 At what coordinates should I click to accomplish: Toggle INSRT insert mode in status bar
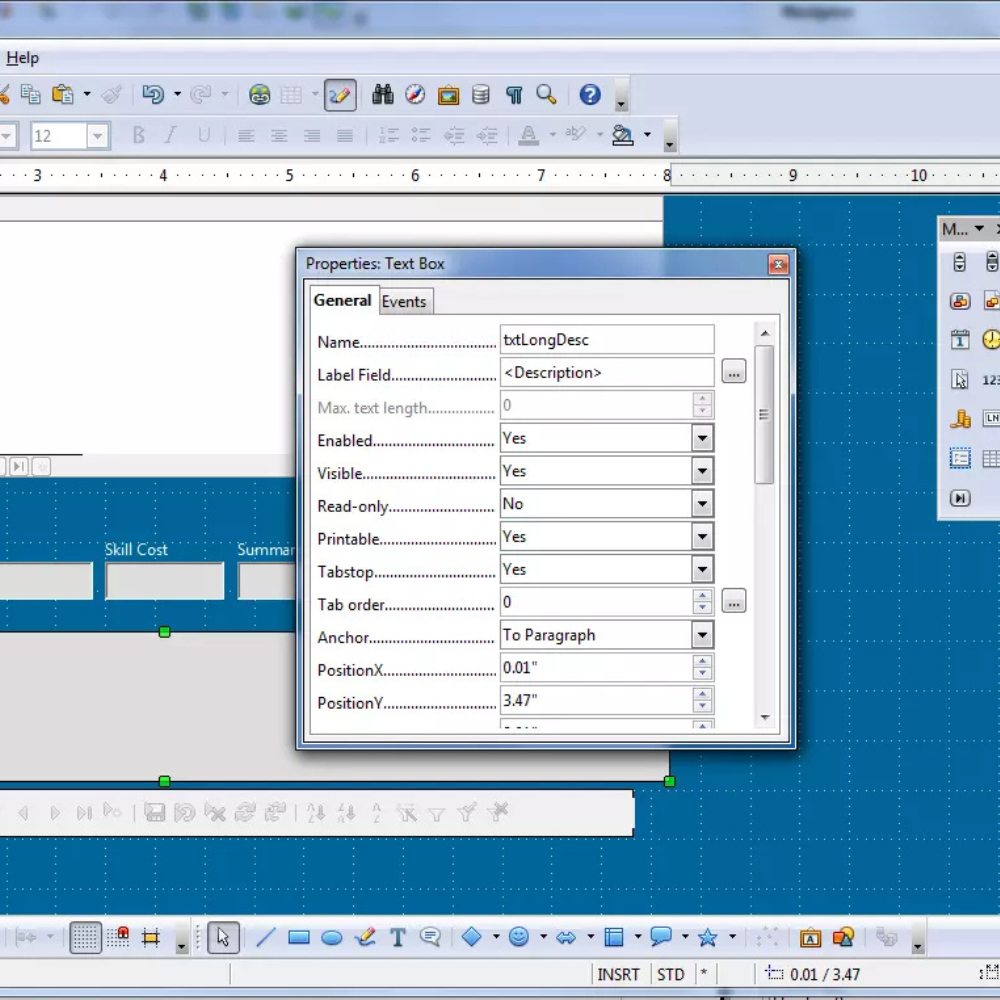pyautogui.click(x=618, y=974)
